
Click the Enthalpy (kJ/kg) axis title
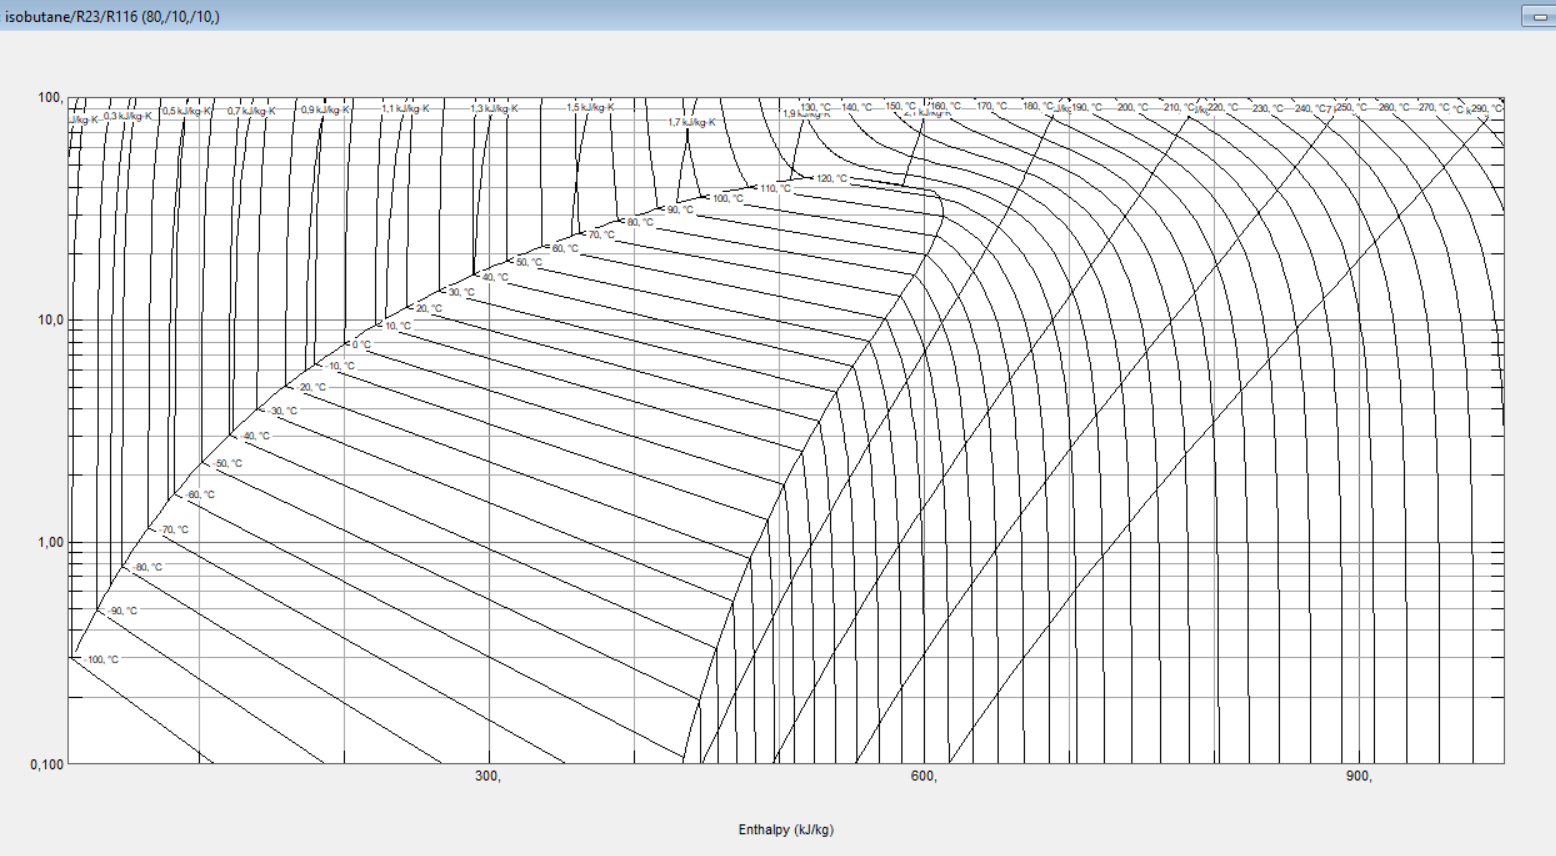(x=786, y=829)
